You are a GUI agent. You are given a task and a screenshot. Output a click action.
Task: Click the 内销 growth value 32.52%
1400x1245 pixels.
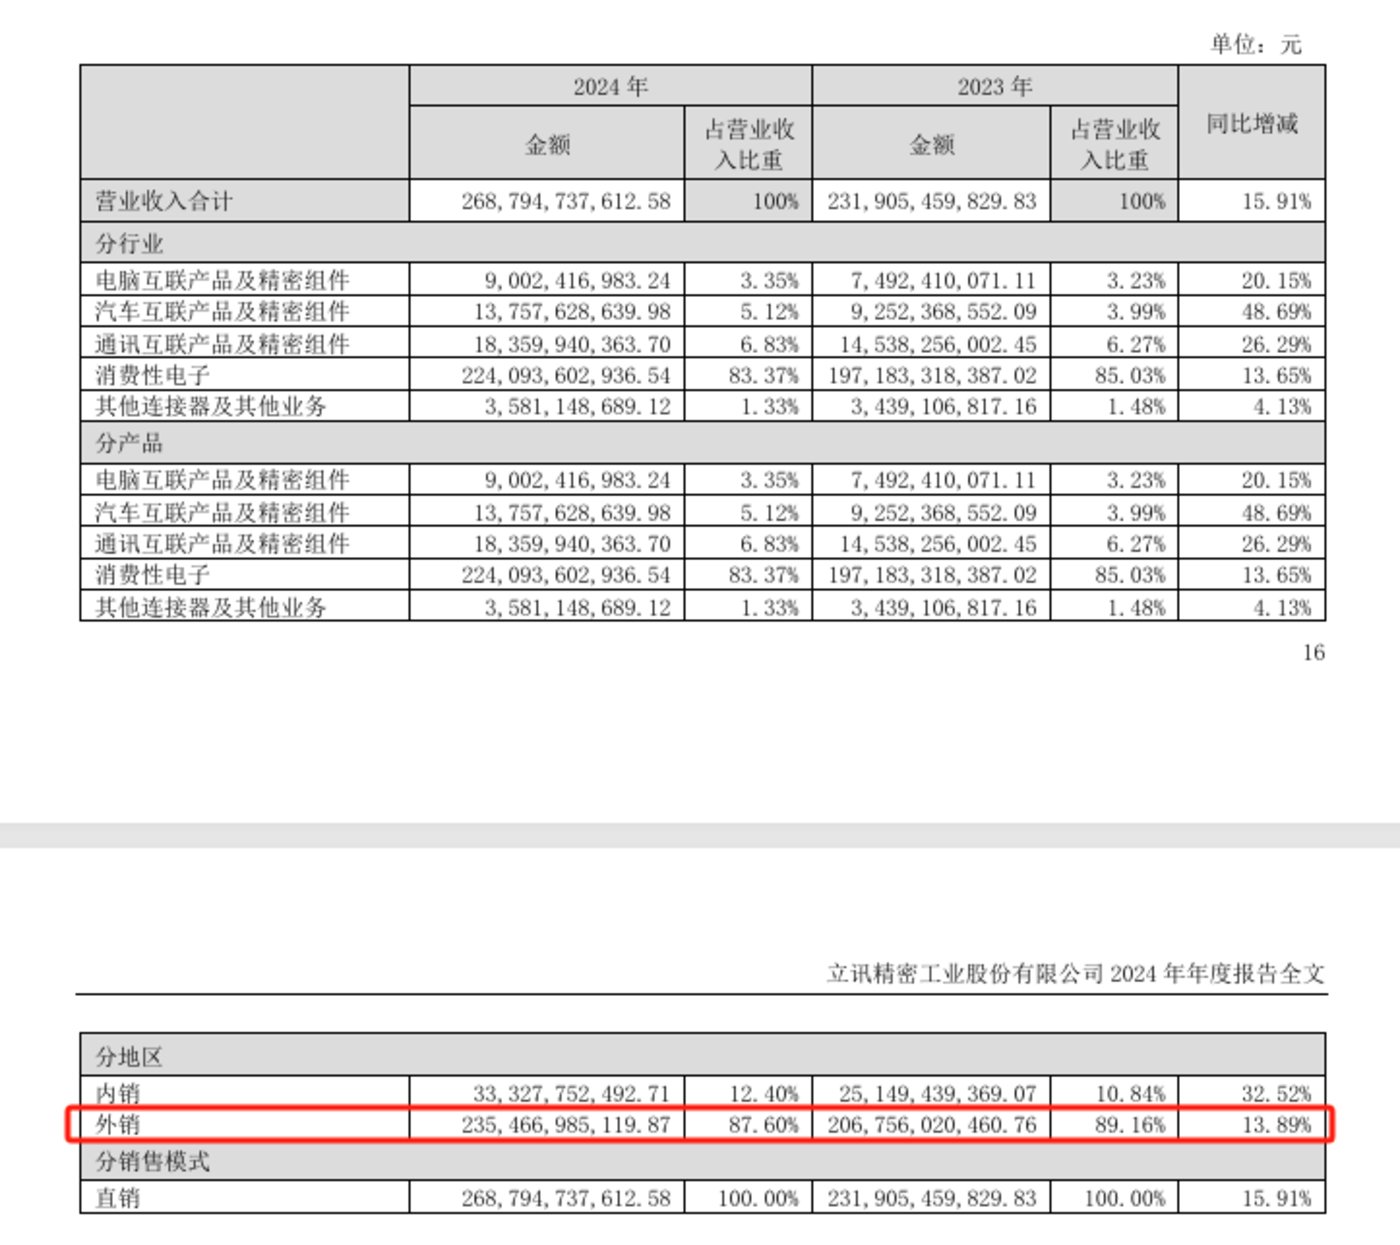1275,1093
